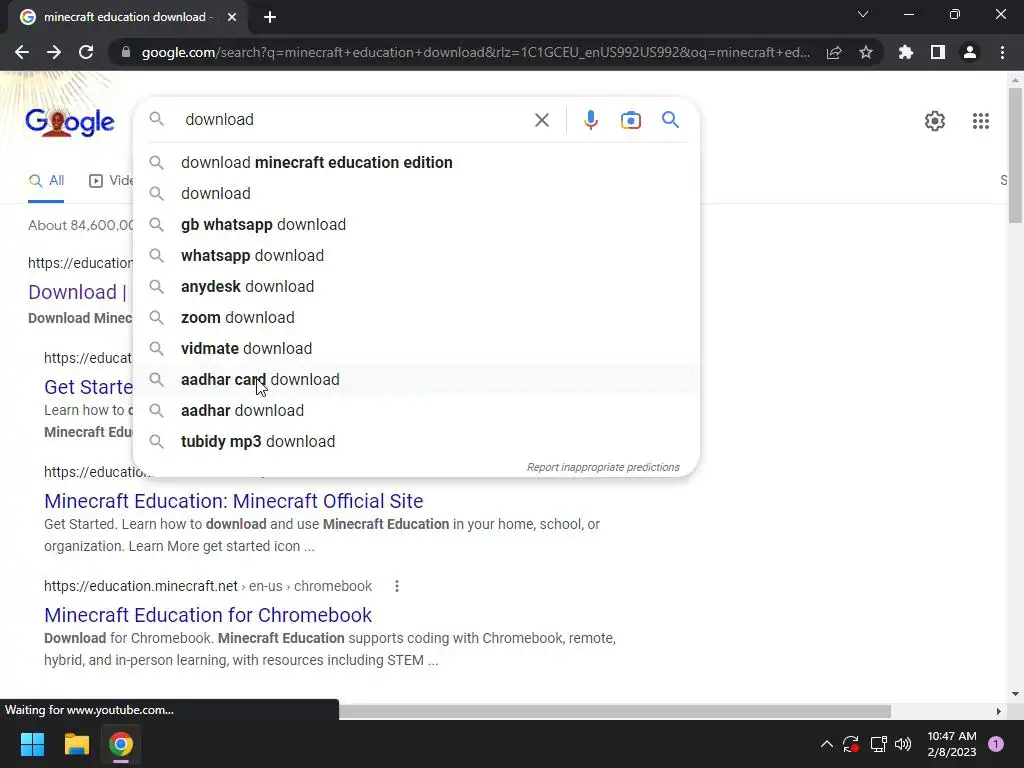
Task: Select suggestion download minecraft education edition
Action: (x=416, y=163)
